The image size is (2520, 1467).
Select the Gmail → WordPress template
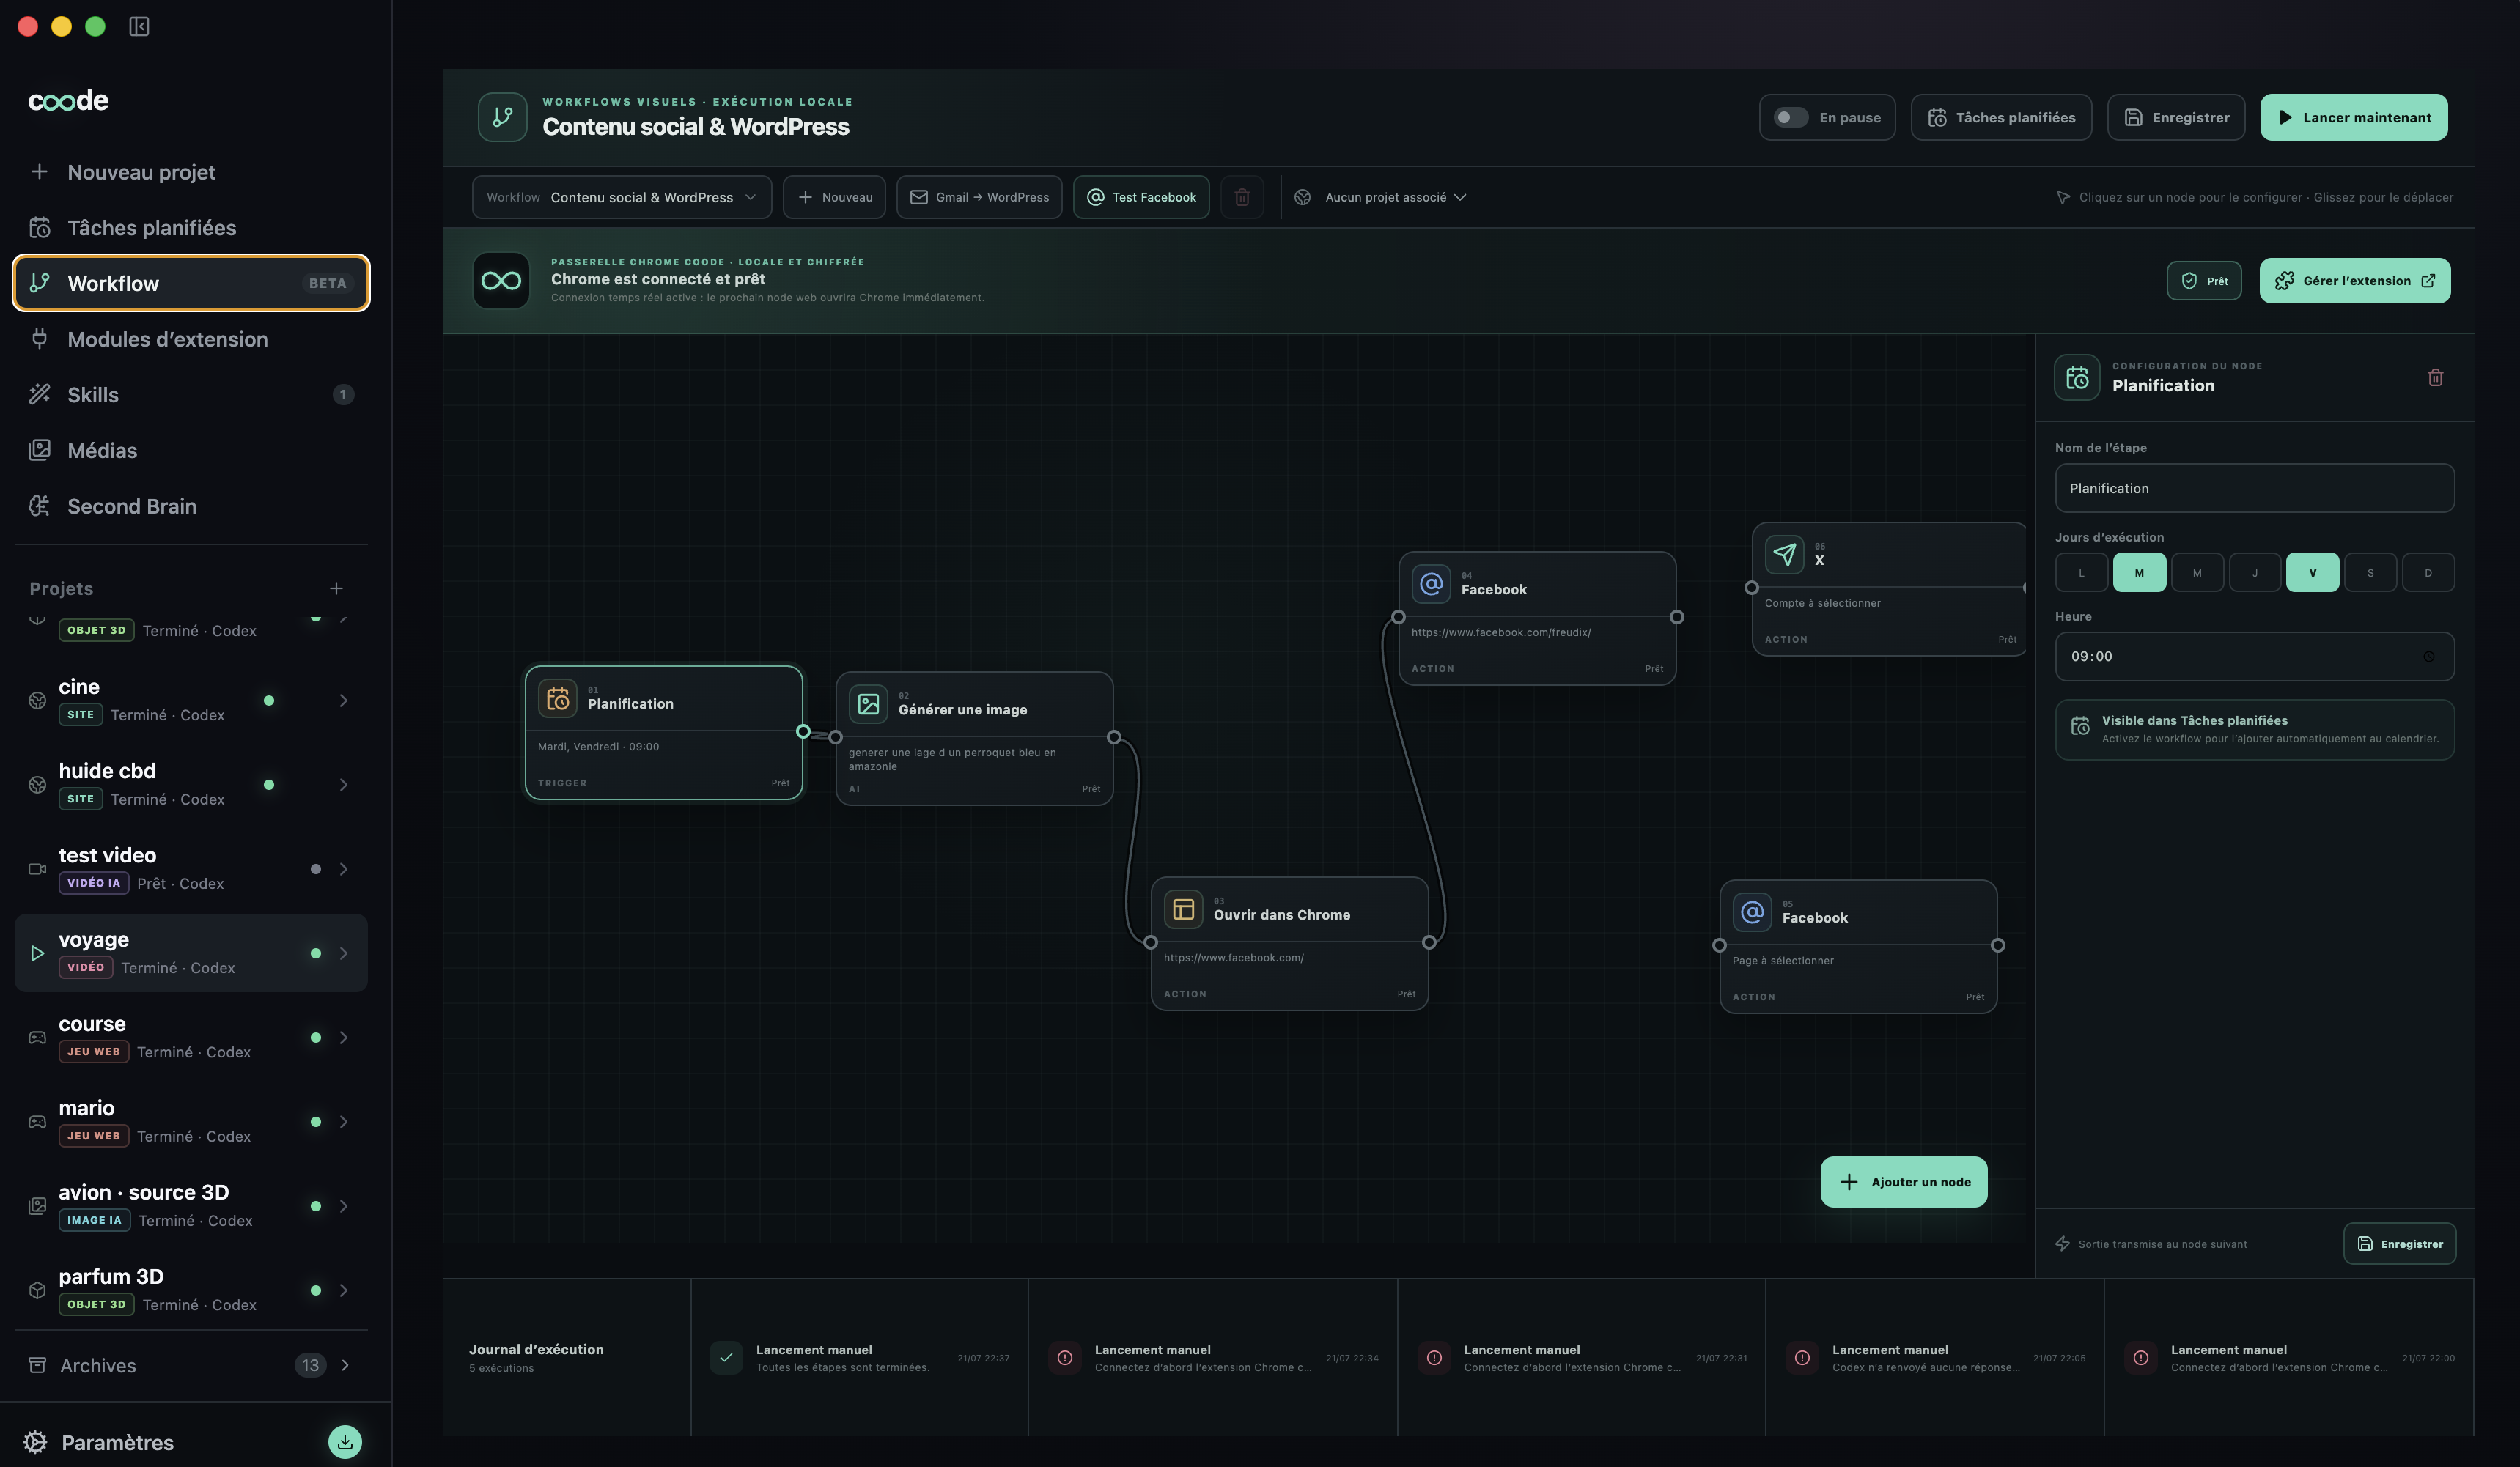click(x=979, y=197)
